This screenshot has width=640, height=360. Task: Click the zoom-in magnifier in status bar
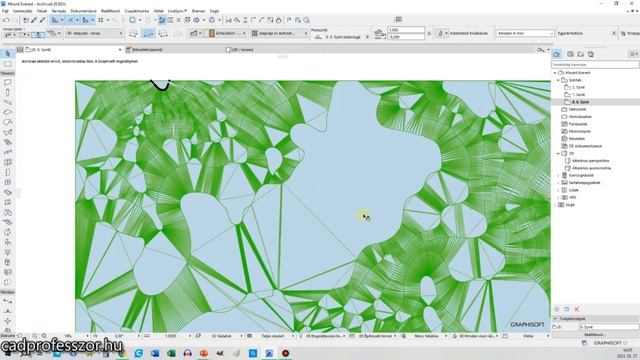35,336
